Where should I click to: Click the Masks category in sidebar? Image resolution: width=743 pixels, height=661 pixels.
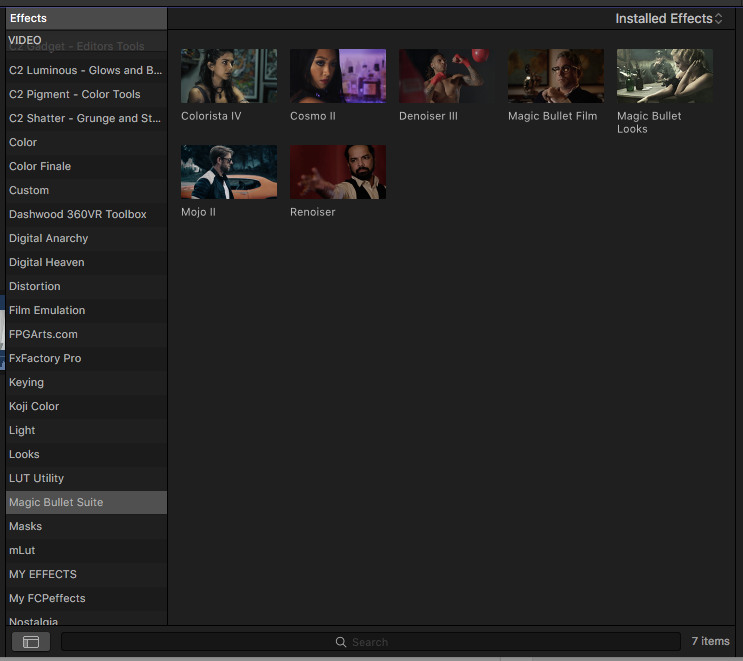[26, 526]
